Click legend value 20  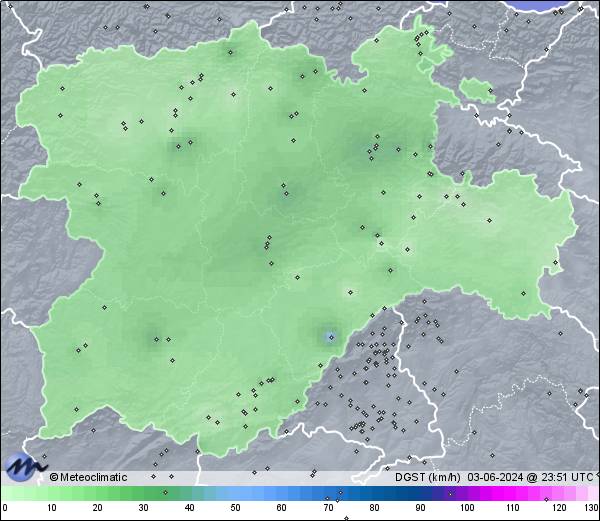98,508
